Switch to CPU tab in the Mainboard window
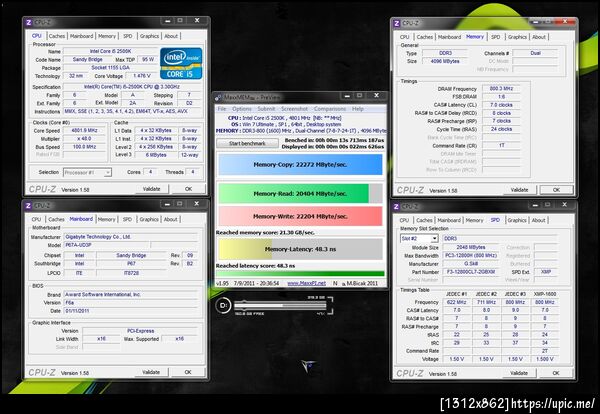600x414 pixels. (36, 219)
